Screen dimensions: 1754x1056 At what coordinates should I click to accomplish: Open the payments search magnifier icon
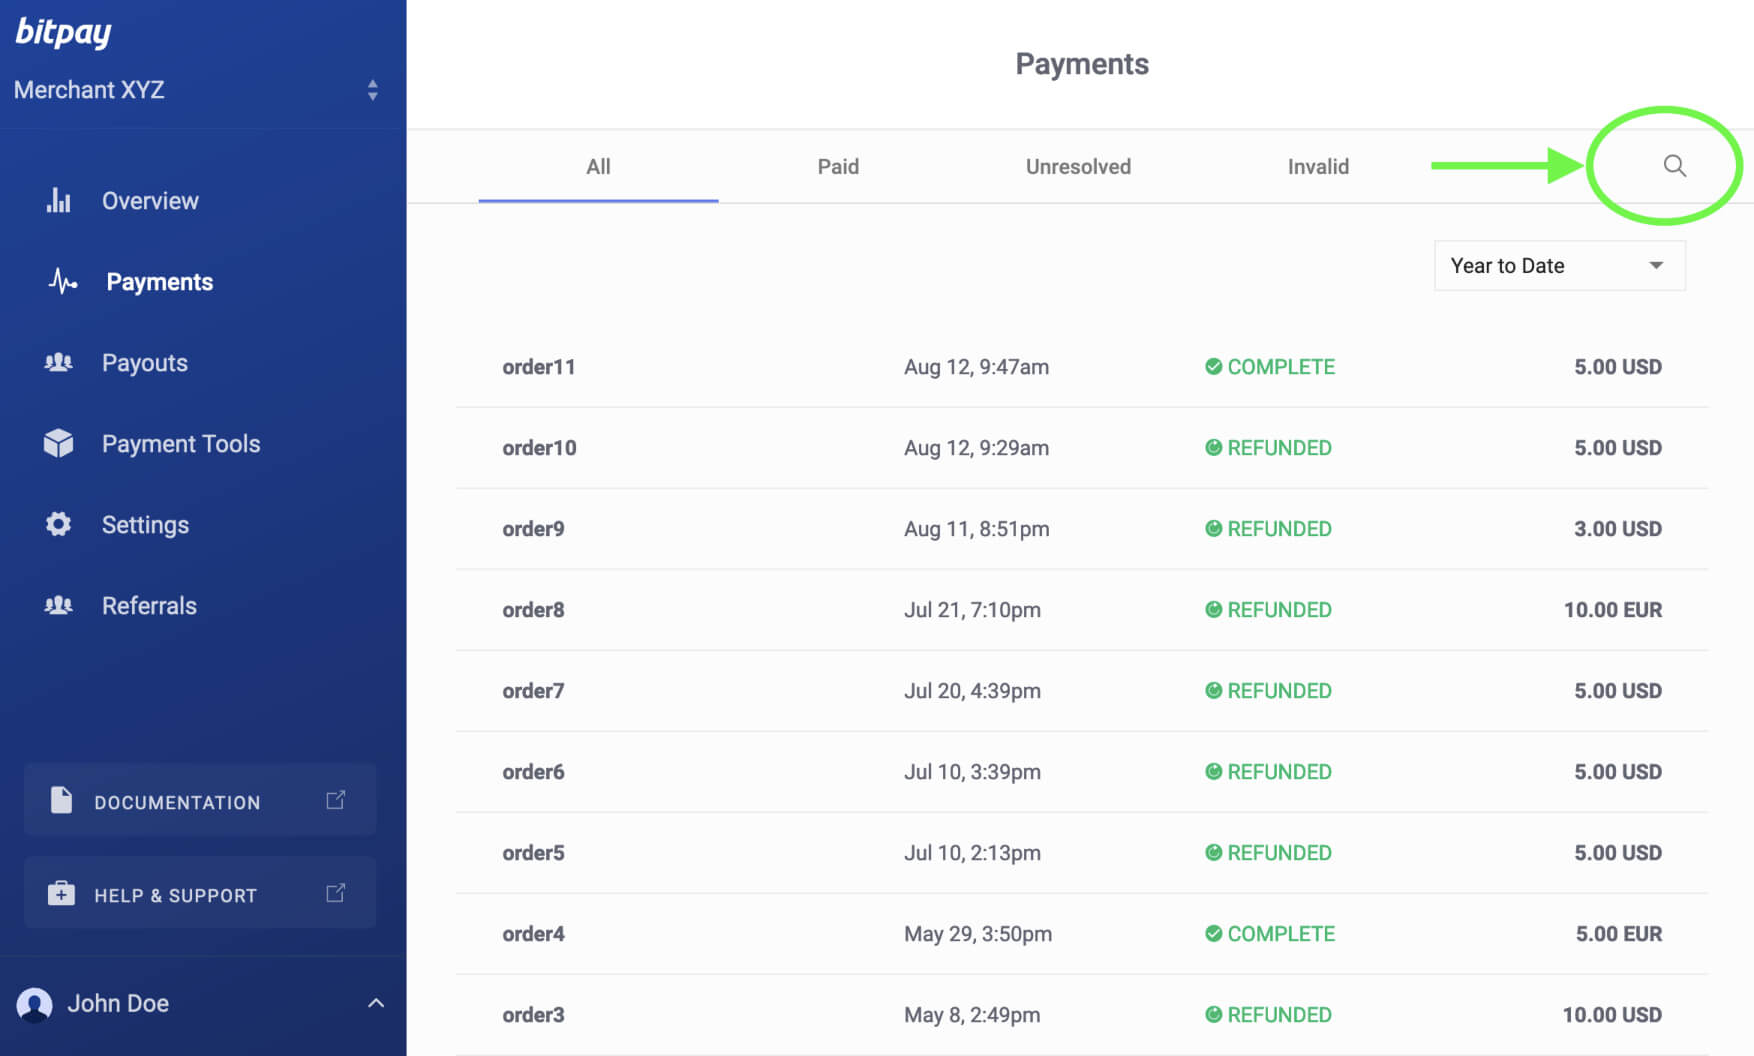1674,166
